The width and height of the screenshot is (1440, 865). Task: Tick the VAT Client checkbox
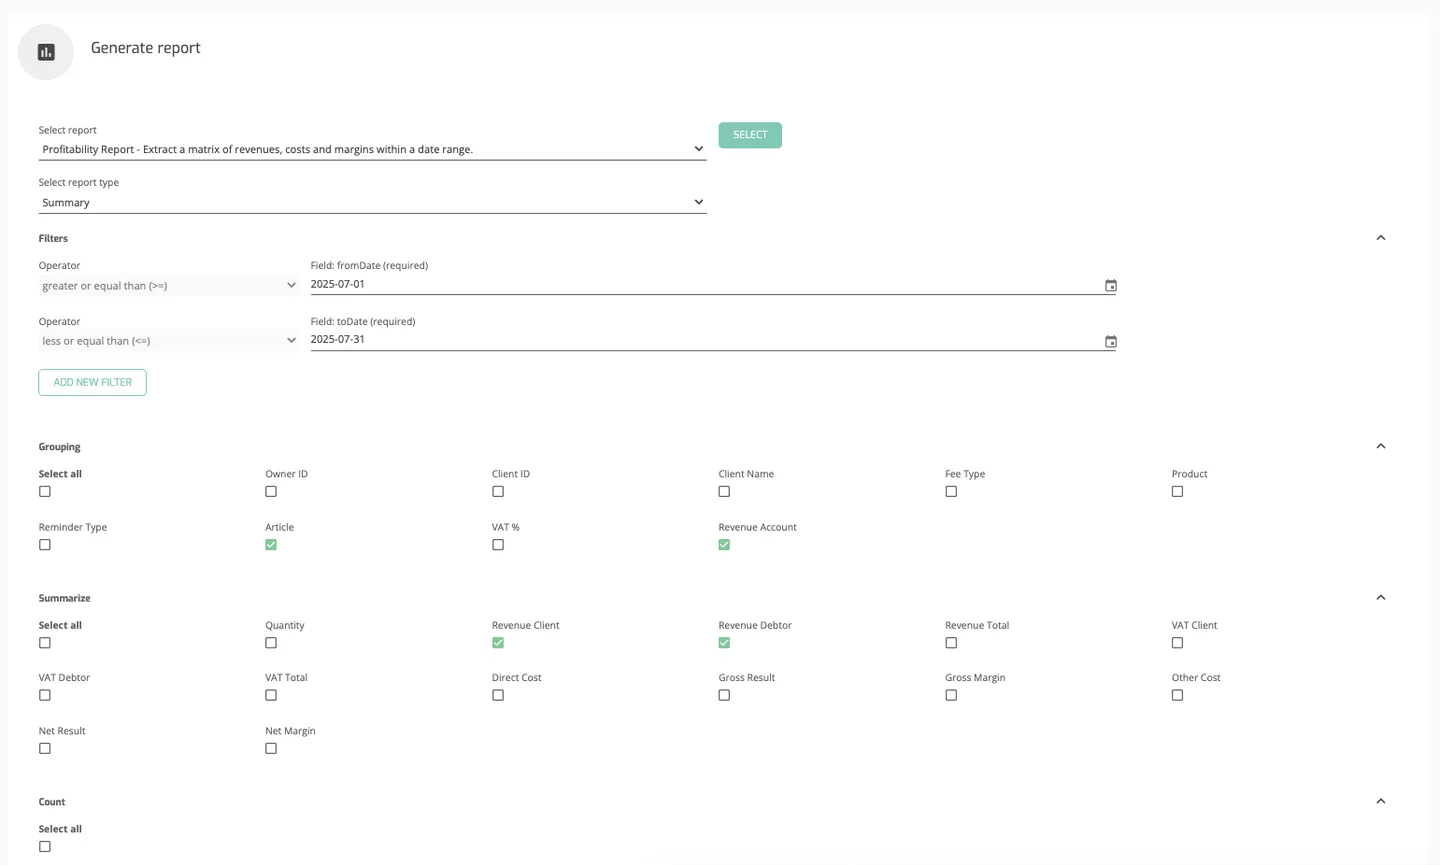pos(1177,643)
